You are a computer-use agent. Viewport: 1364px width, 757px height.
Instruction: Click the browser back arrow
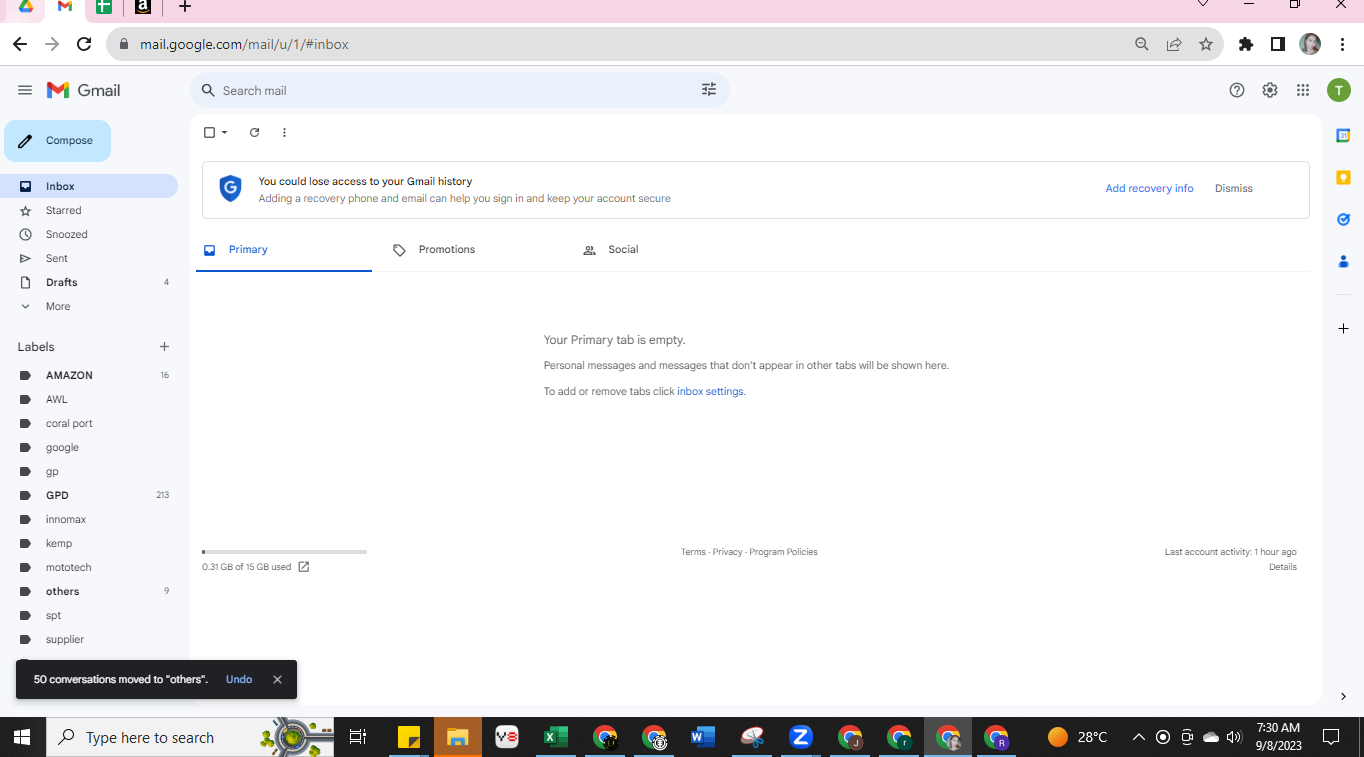(20, 44)
